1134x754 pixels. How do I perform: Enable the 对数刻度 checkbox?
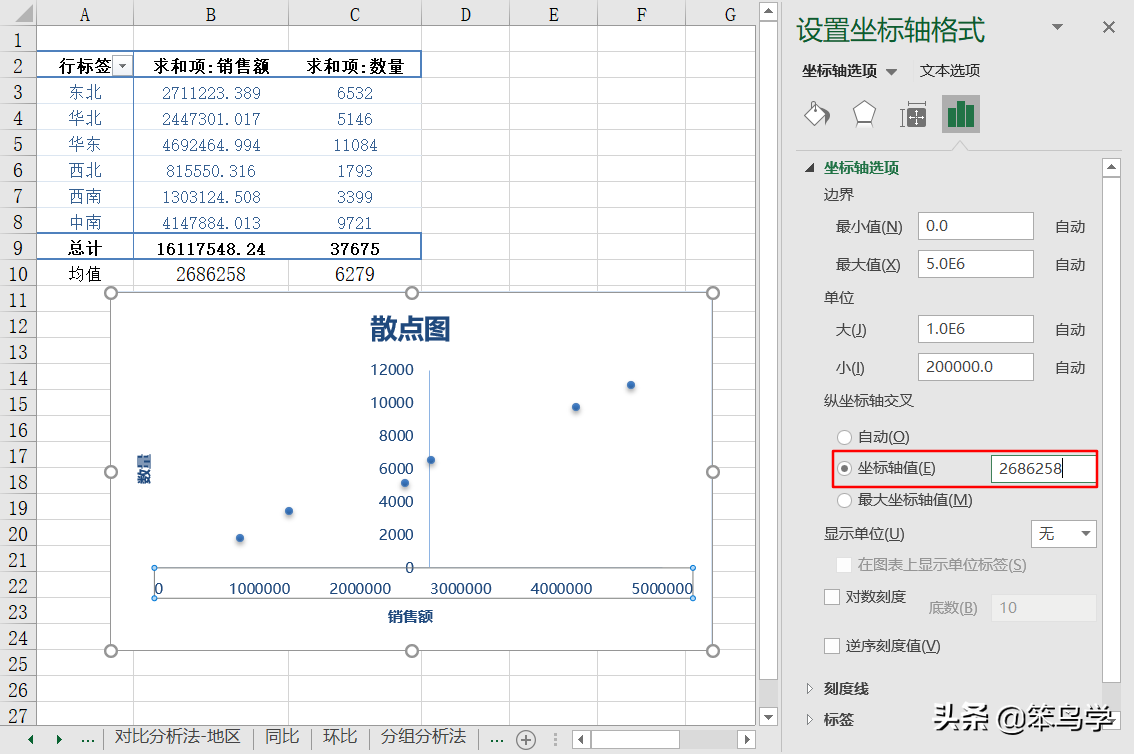(832, 597)
